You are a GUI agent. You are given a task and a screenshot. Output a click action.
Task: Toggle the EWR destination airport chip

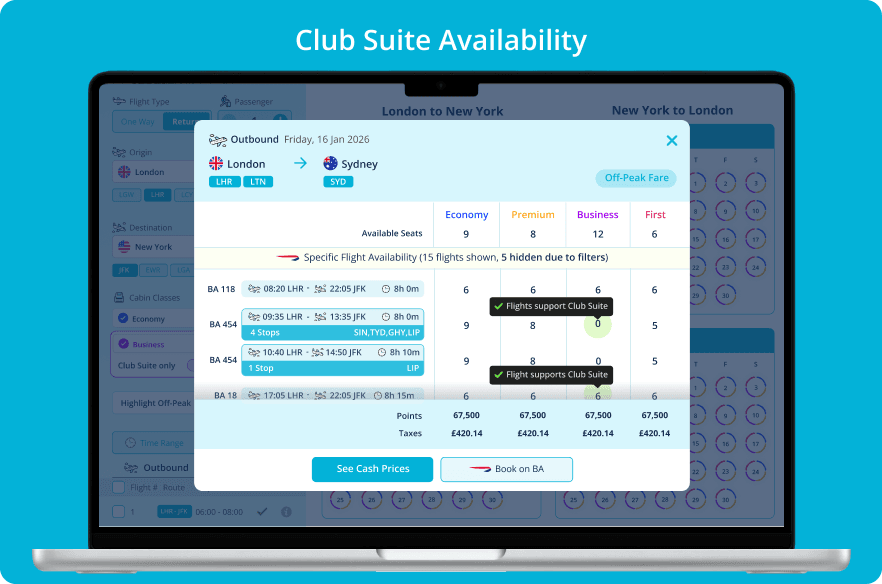(x=153, y=270)
